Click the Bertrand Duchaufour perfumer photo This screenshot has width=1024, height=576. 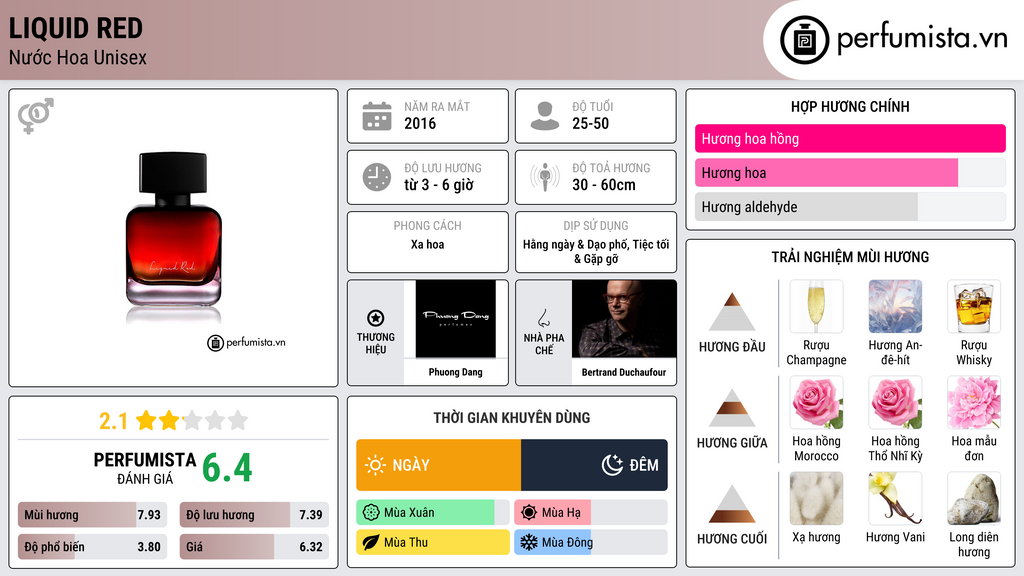(624, 319)
